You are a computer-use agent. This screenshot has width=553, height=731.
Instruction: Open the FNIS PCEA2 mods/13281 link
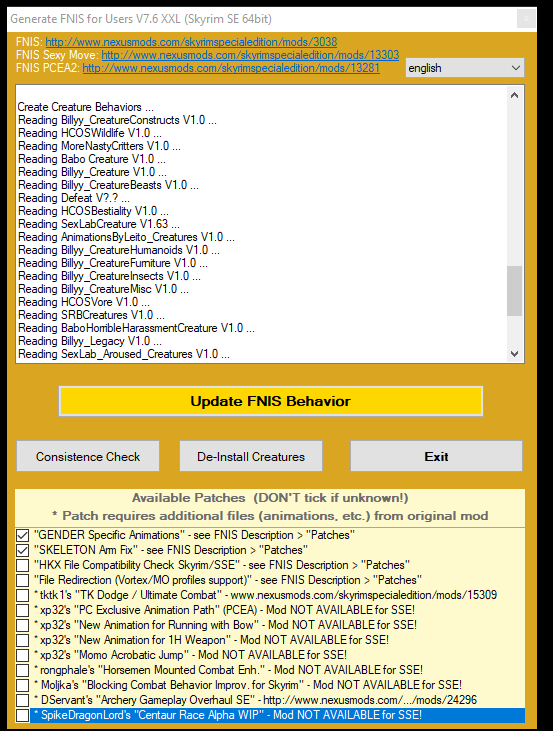click(x=231, y=68)
